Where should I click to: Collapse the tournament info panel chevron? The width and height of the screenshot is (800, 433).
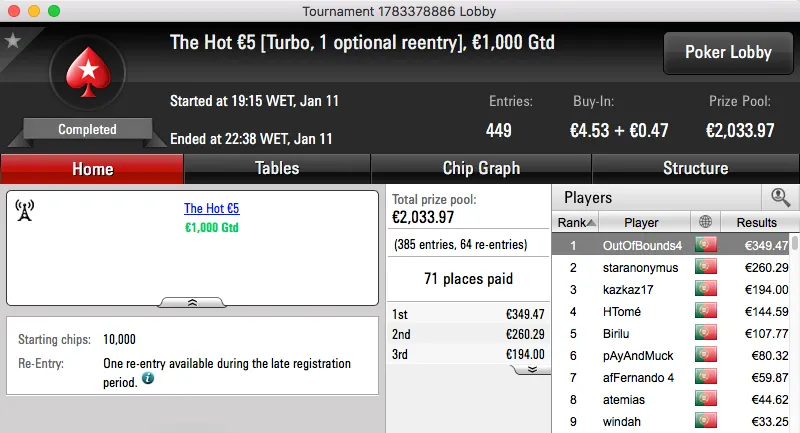point(192,301)
